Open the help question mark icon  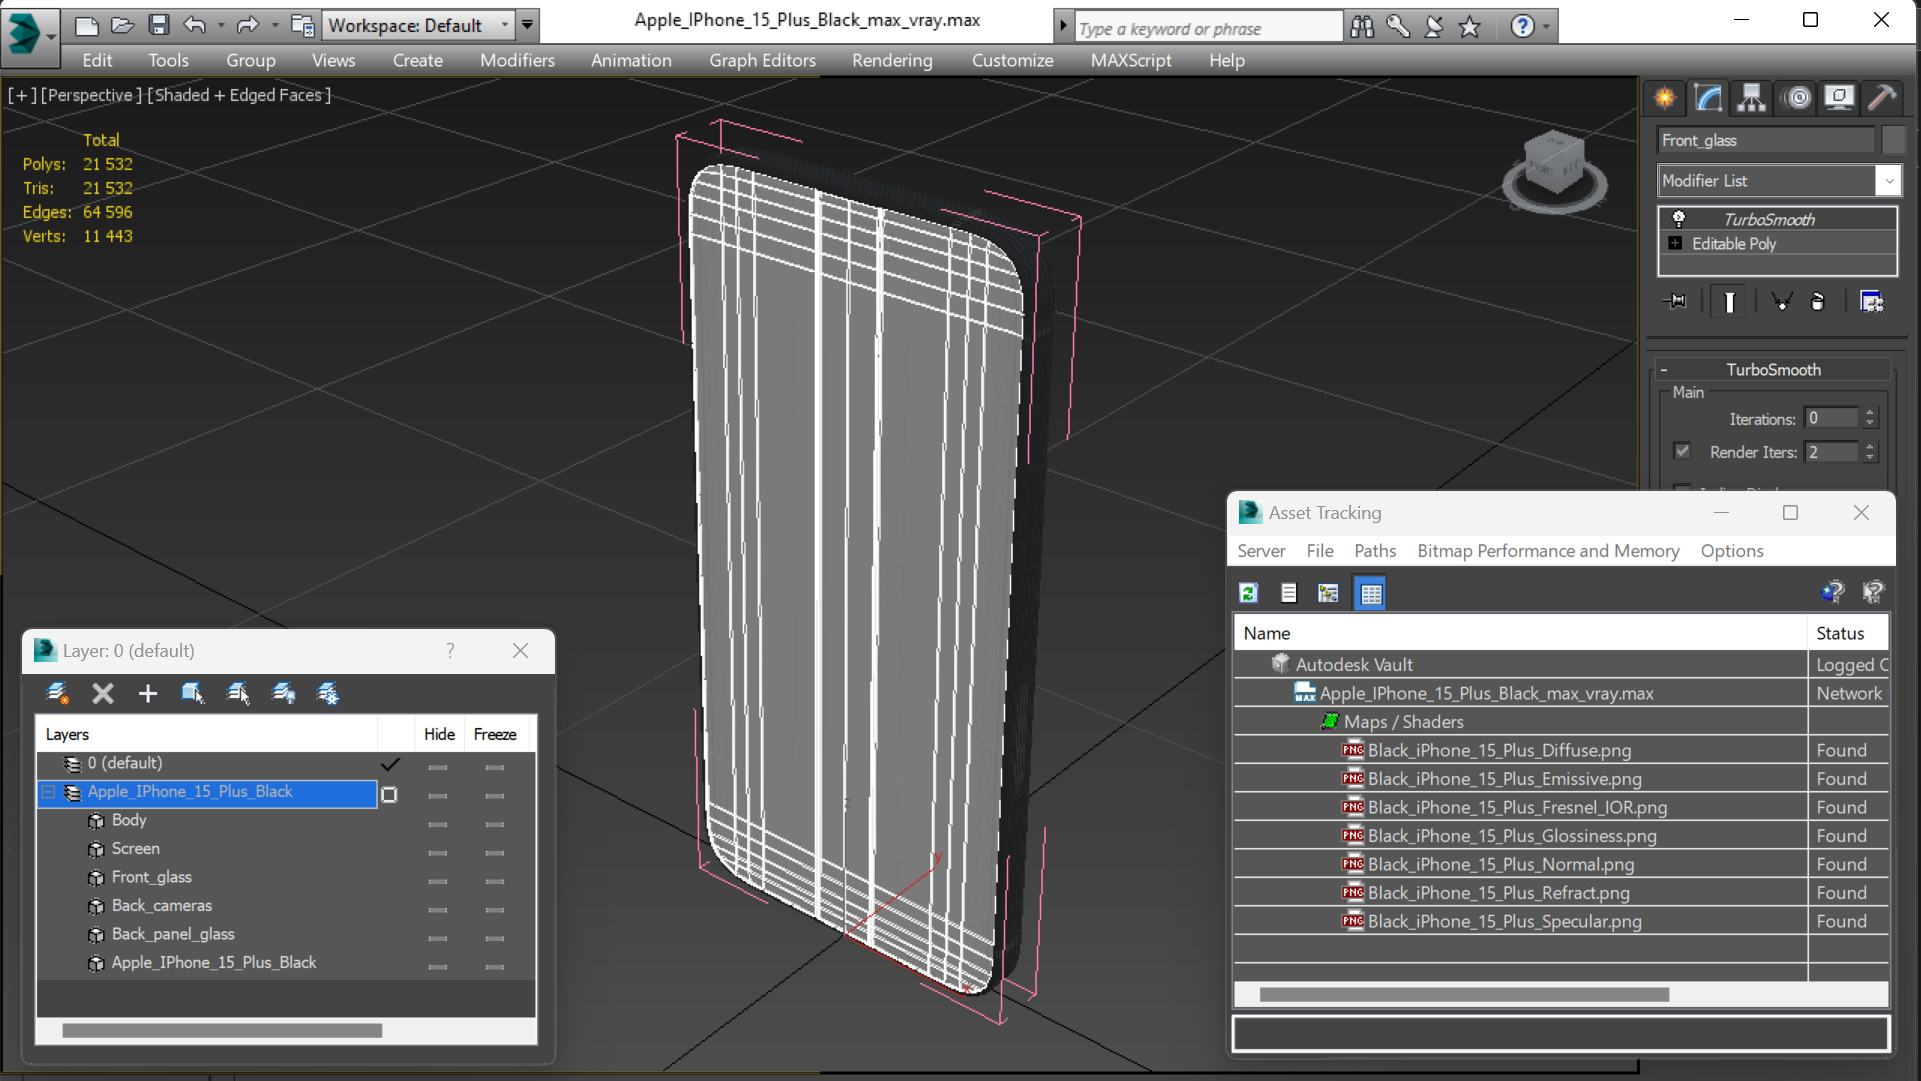1521,27
